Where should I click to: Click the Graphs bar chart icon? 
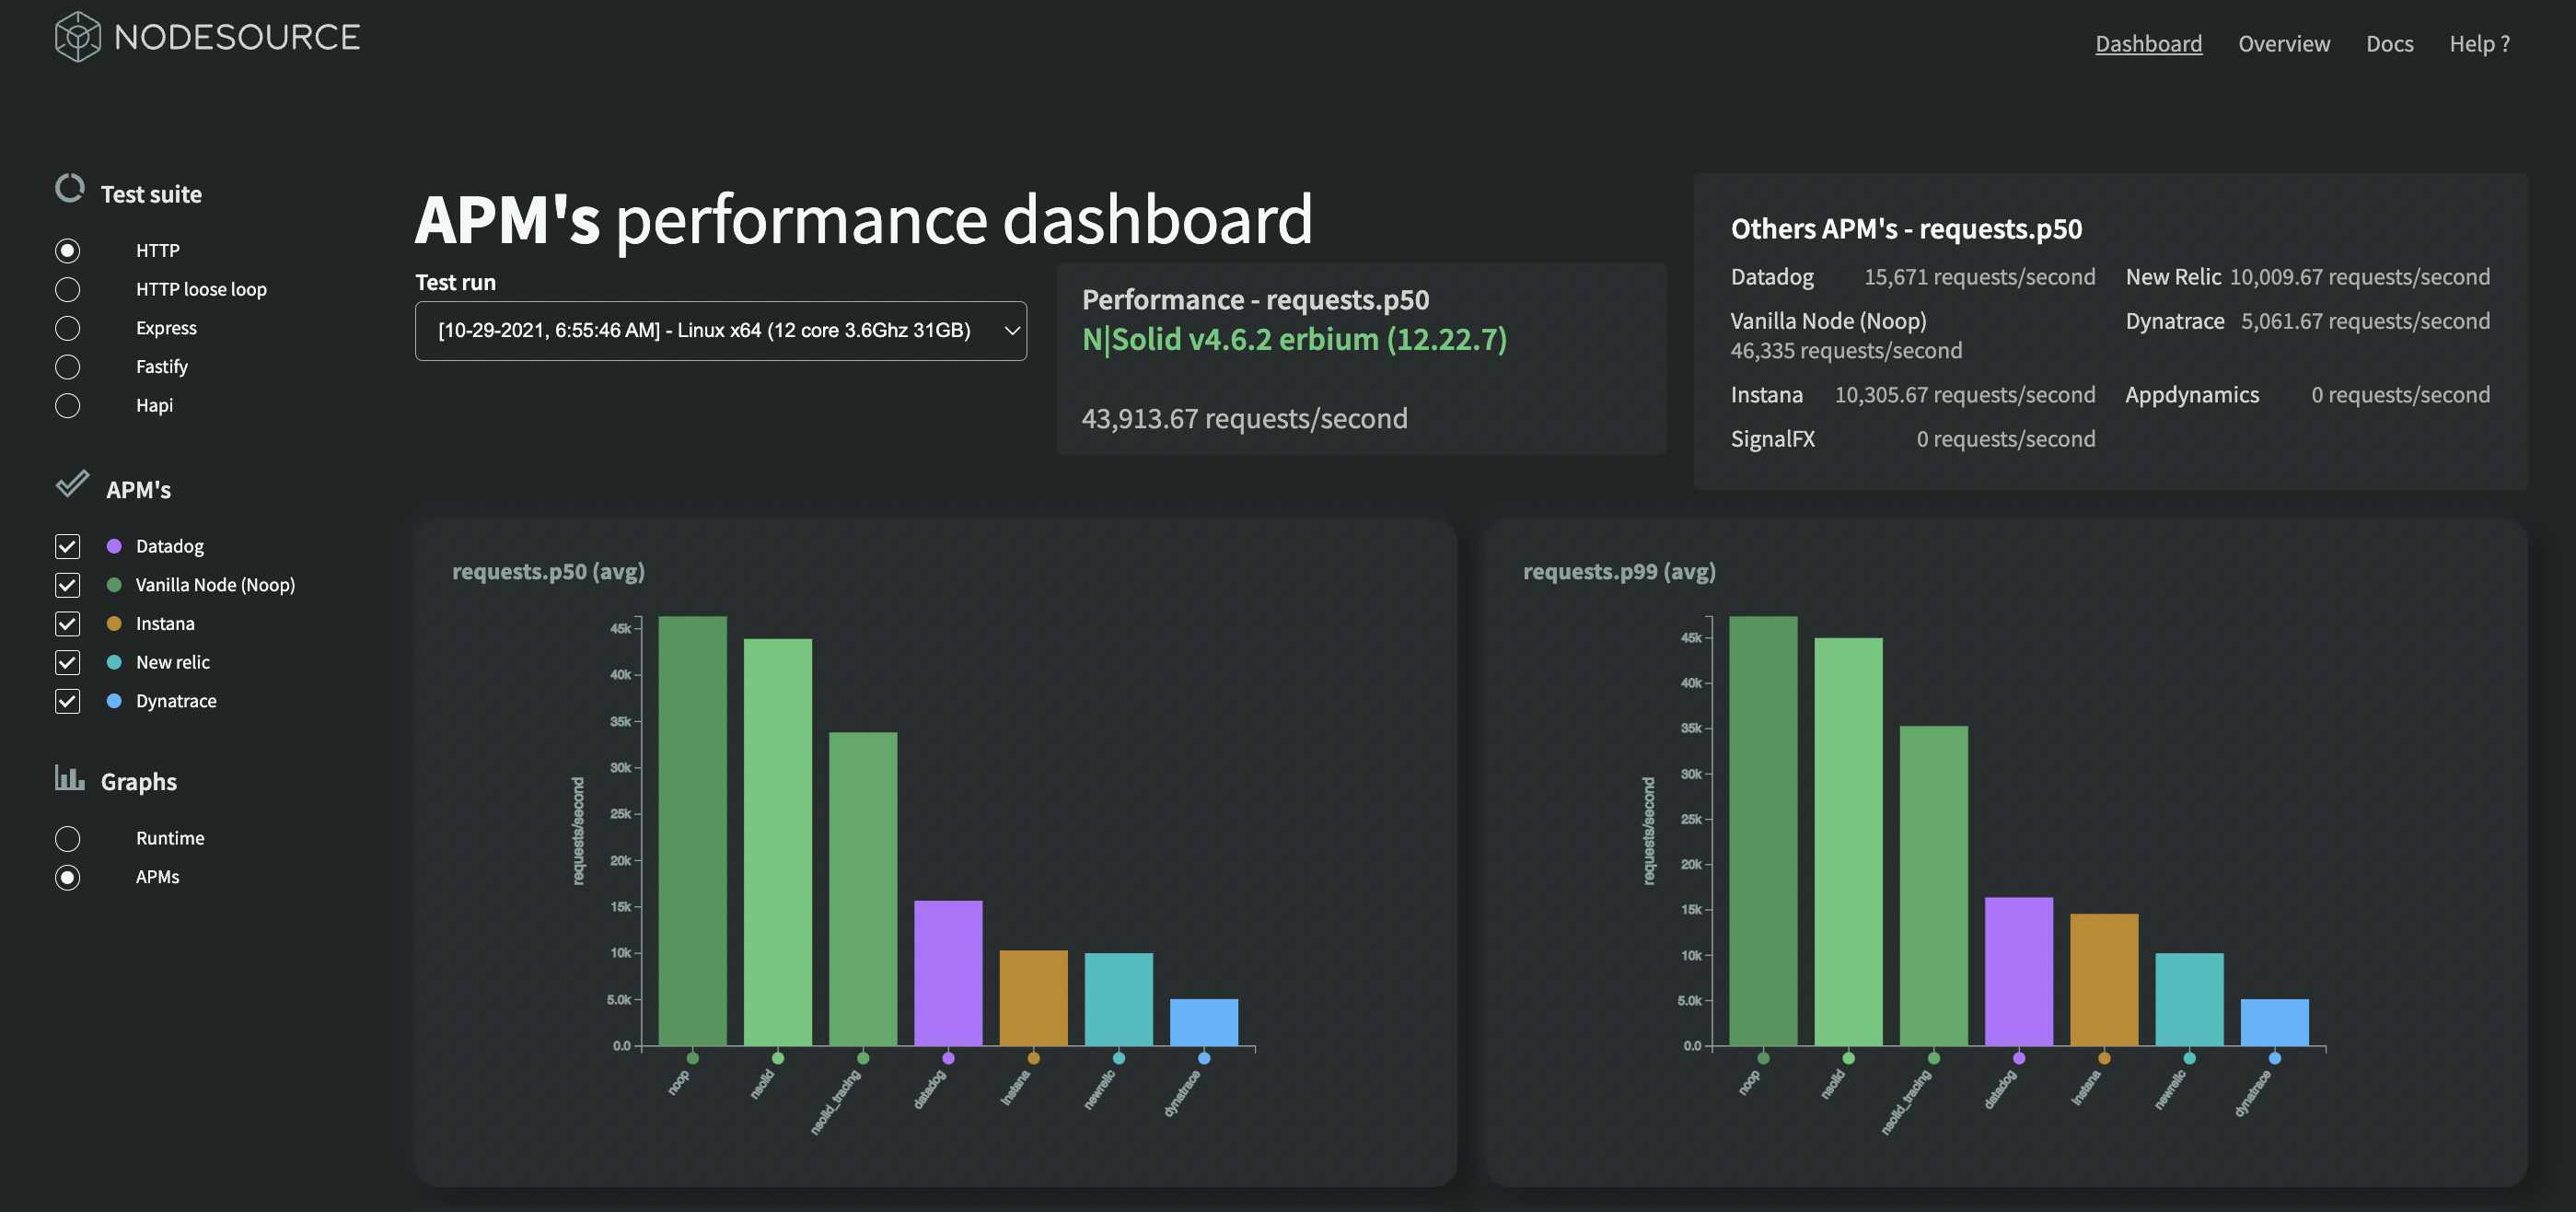(x=69, y=778)
